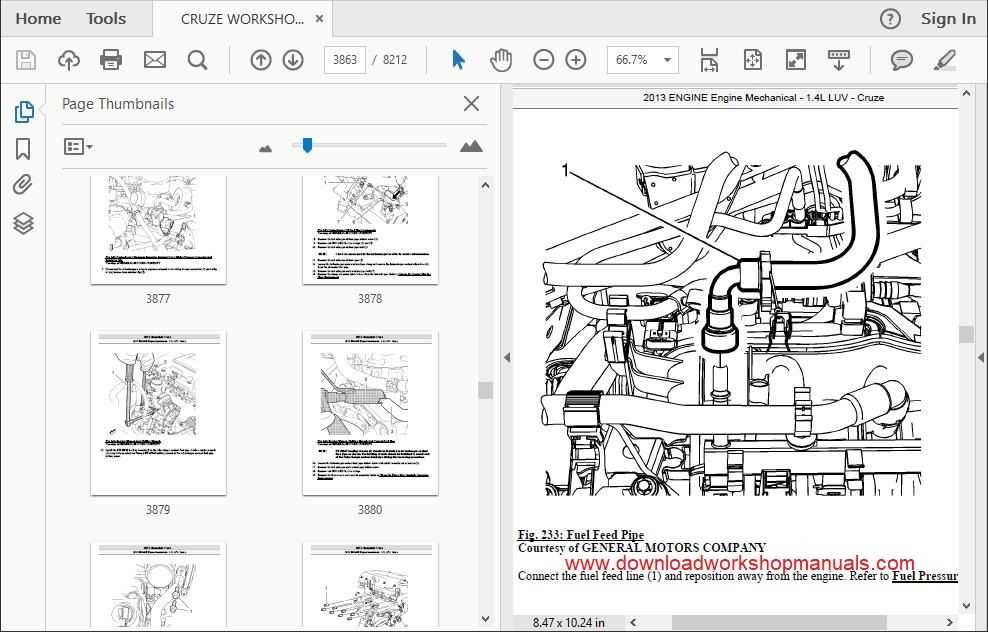
Task: Zoom out with the minus icon
Action: tap(544, 60)
